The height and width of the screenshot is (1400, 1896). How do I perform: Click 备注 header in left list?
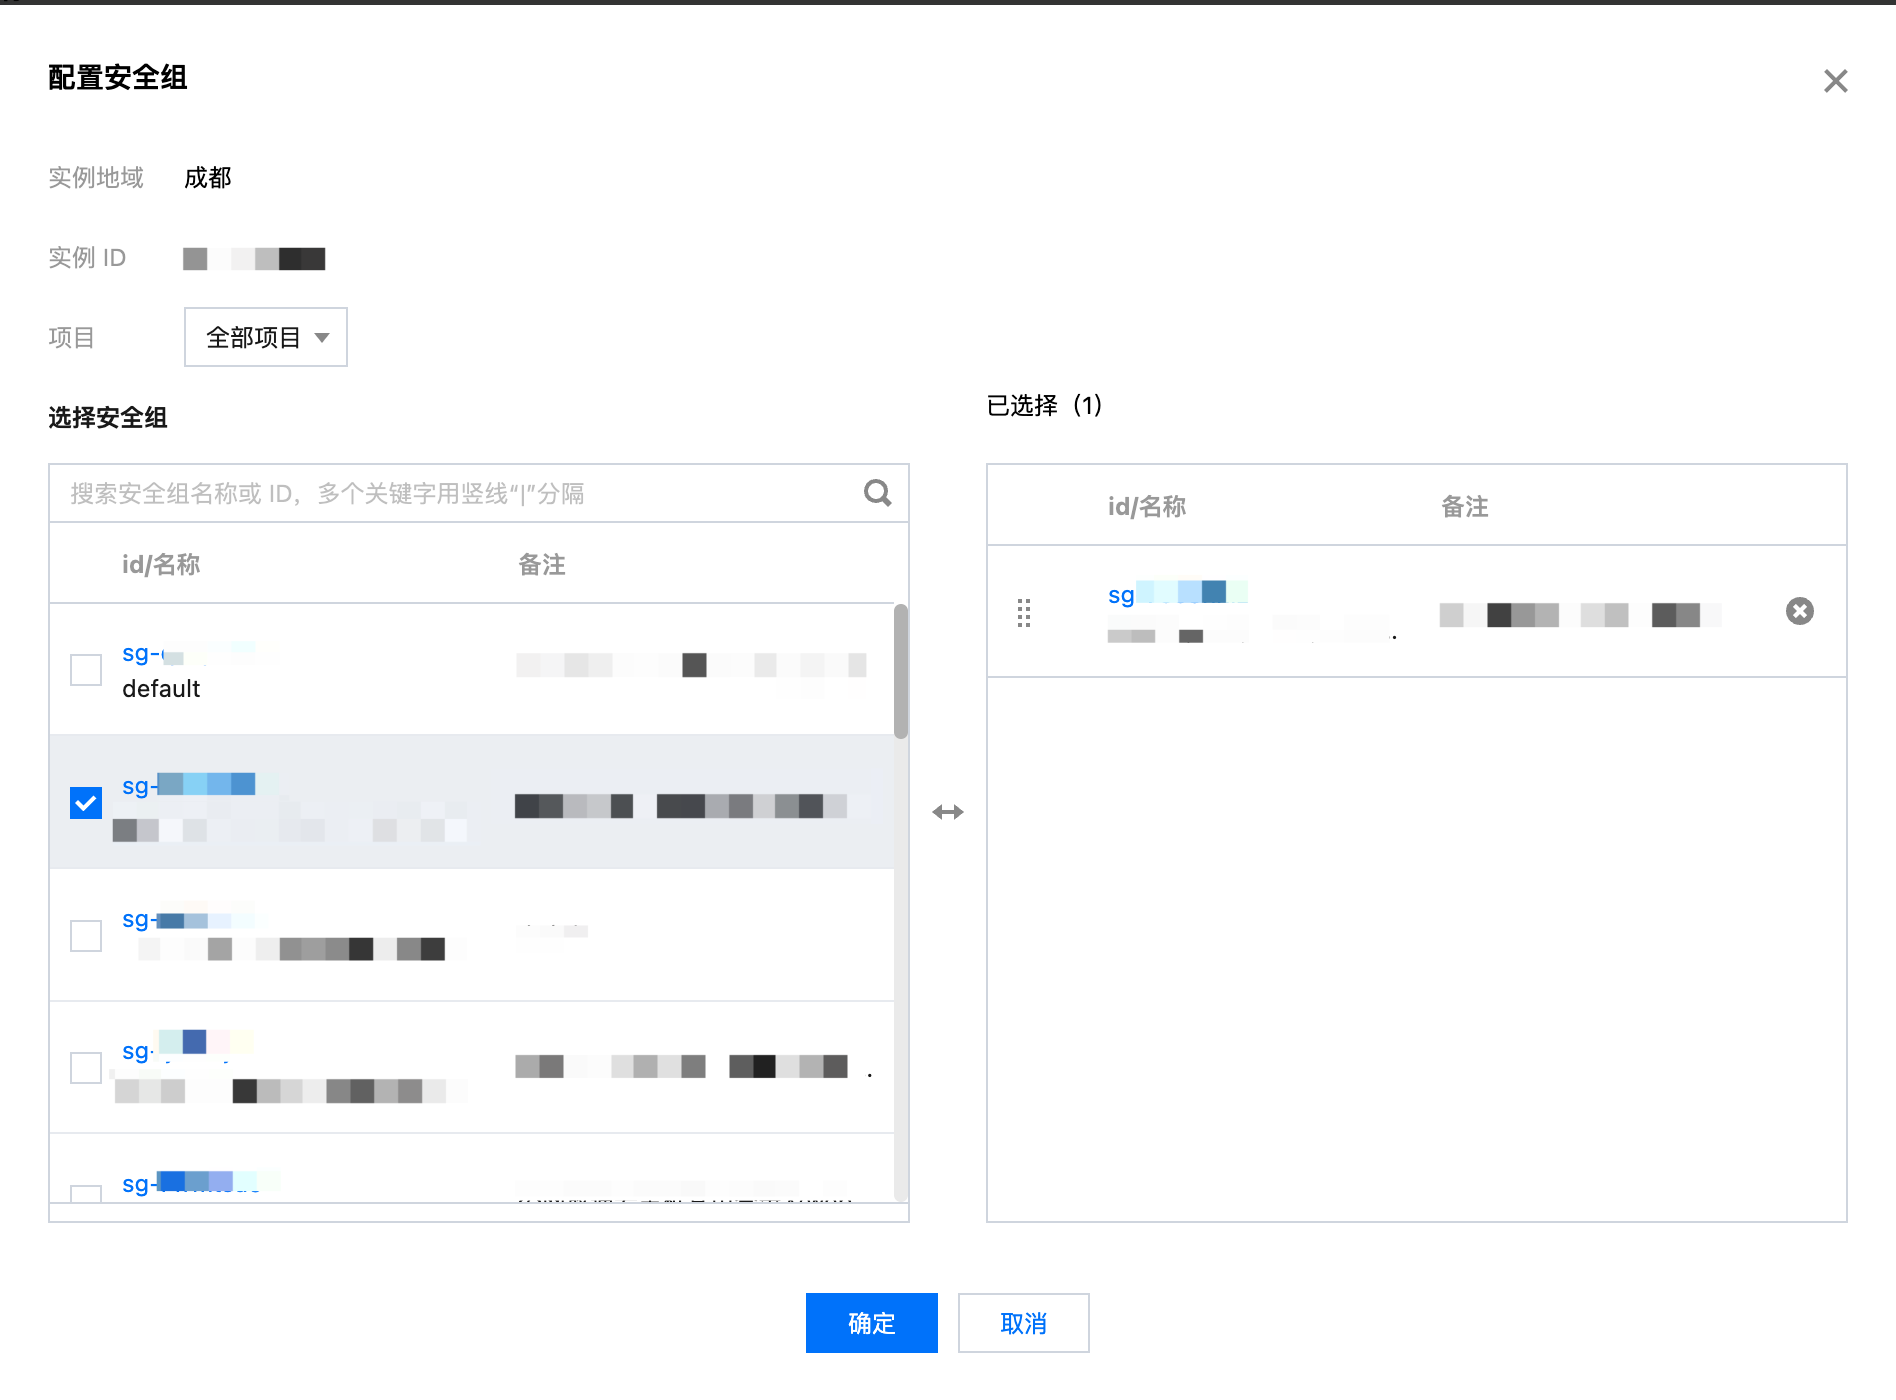pyautogui.click(x=542, y=565)
